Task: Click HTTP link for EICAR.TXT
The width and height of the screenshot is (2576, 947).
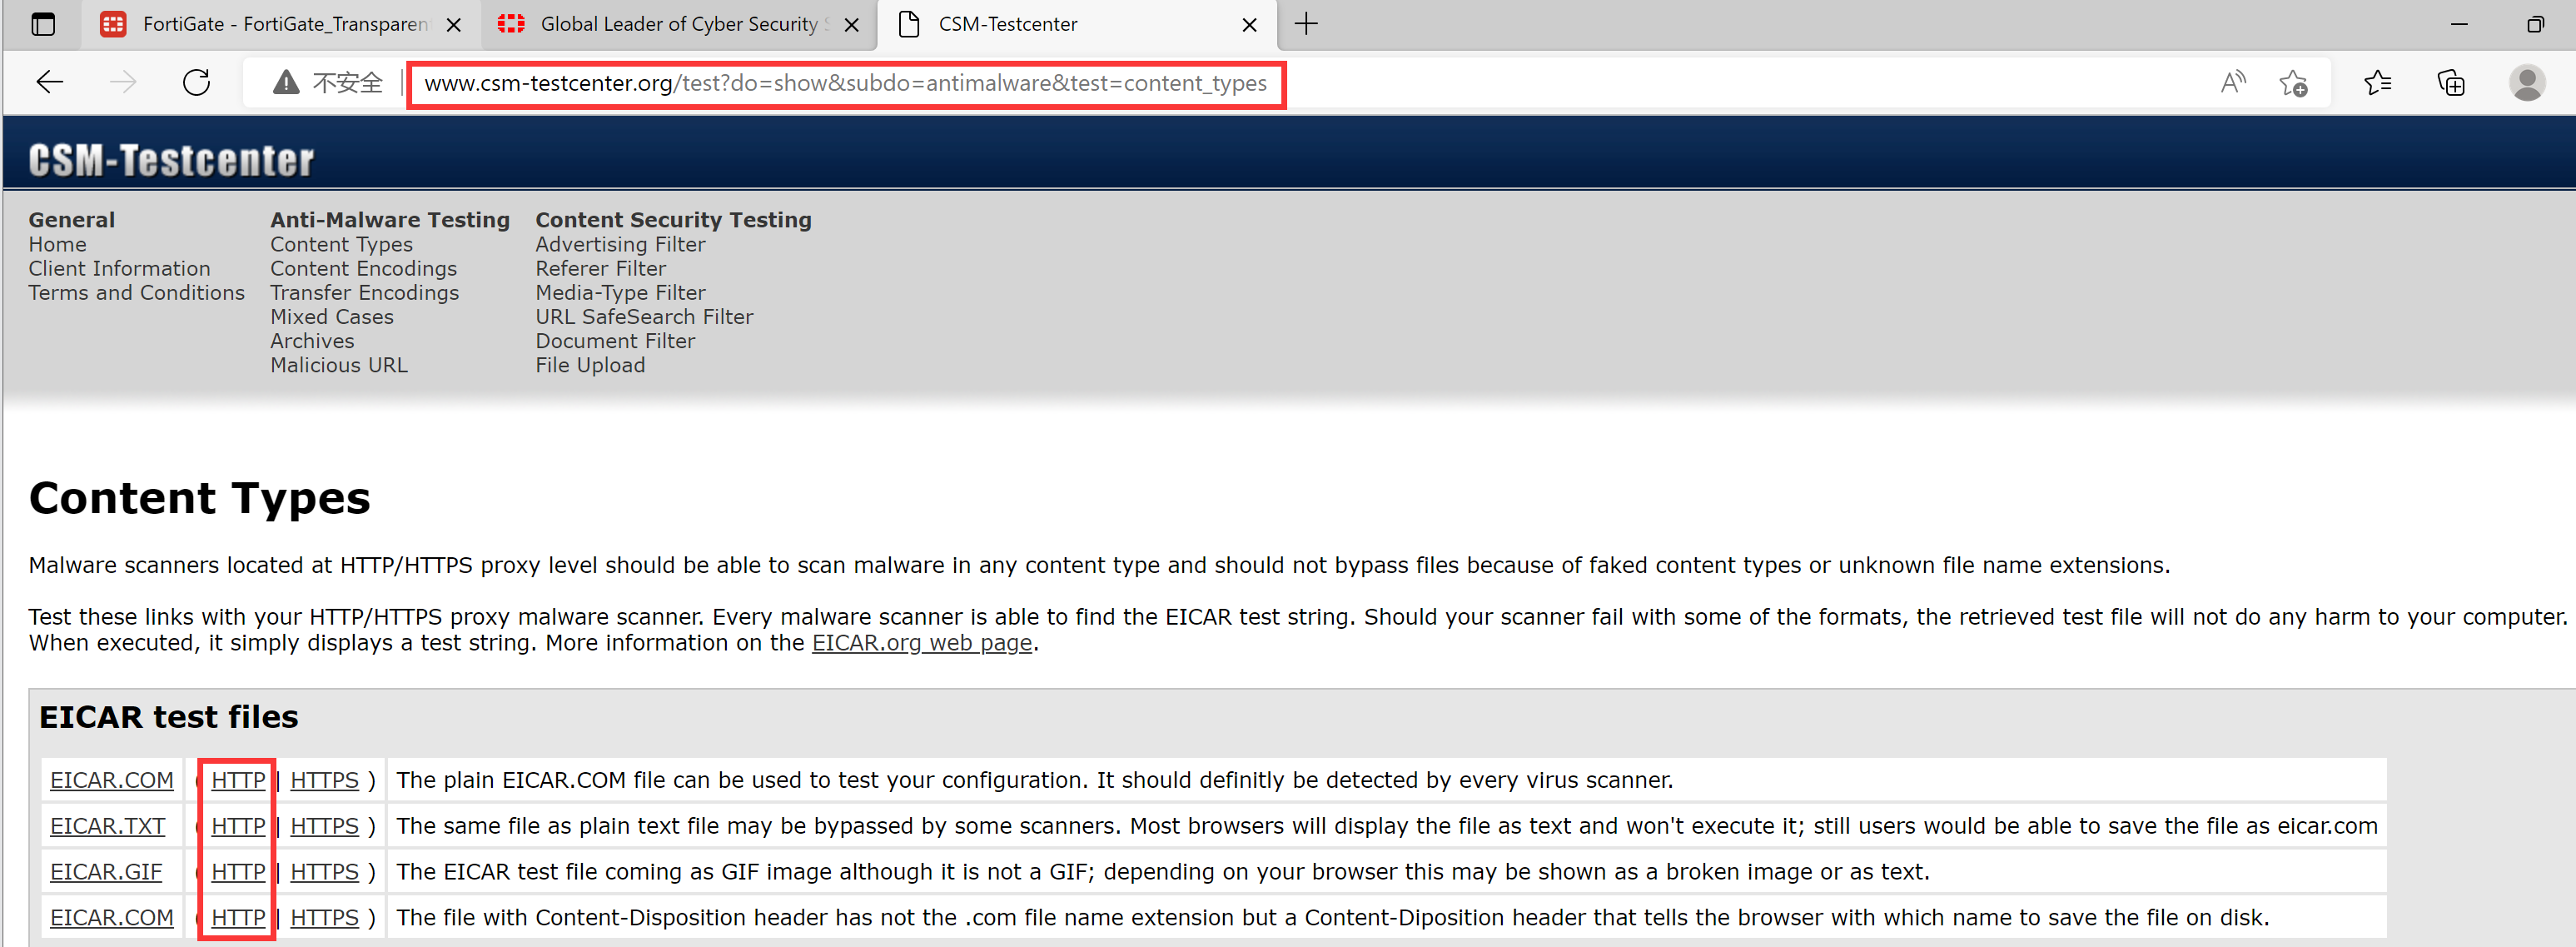Action: pyautogui.click(x=238, y=826)
